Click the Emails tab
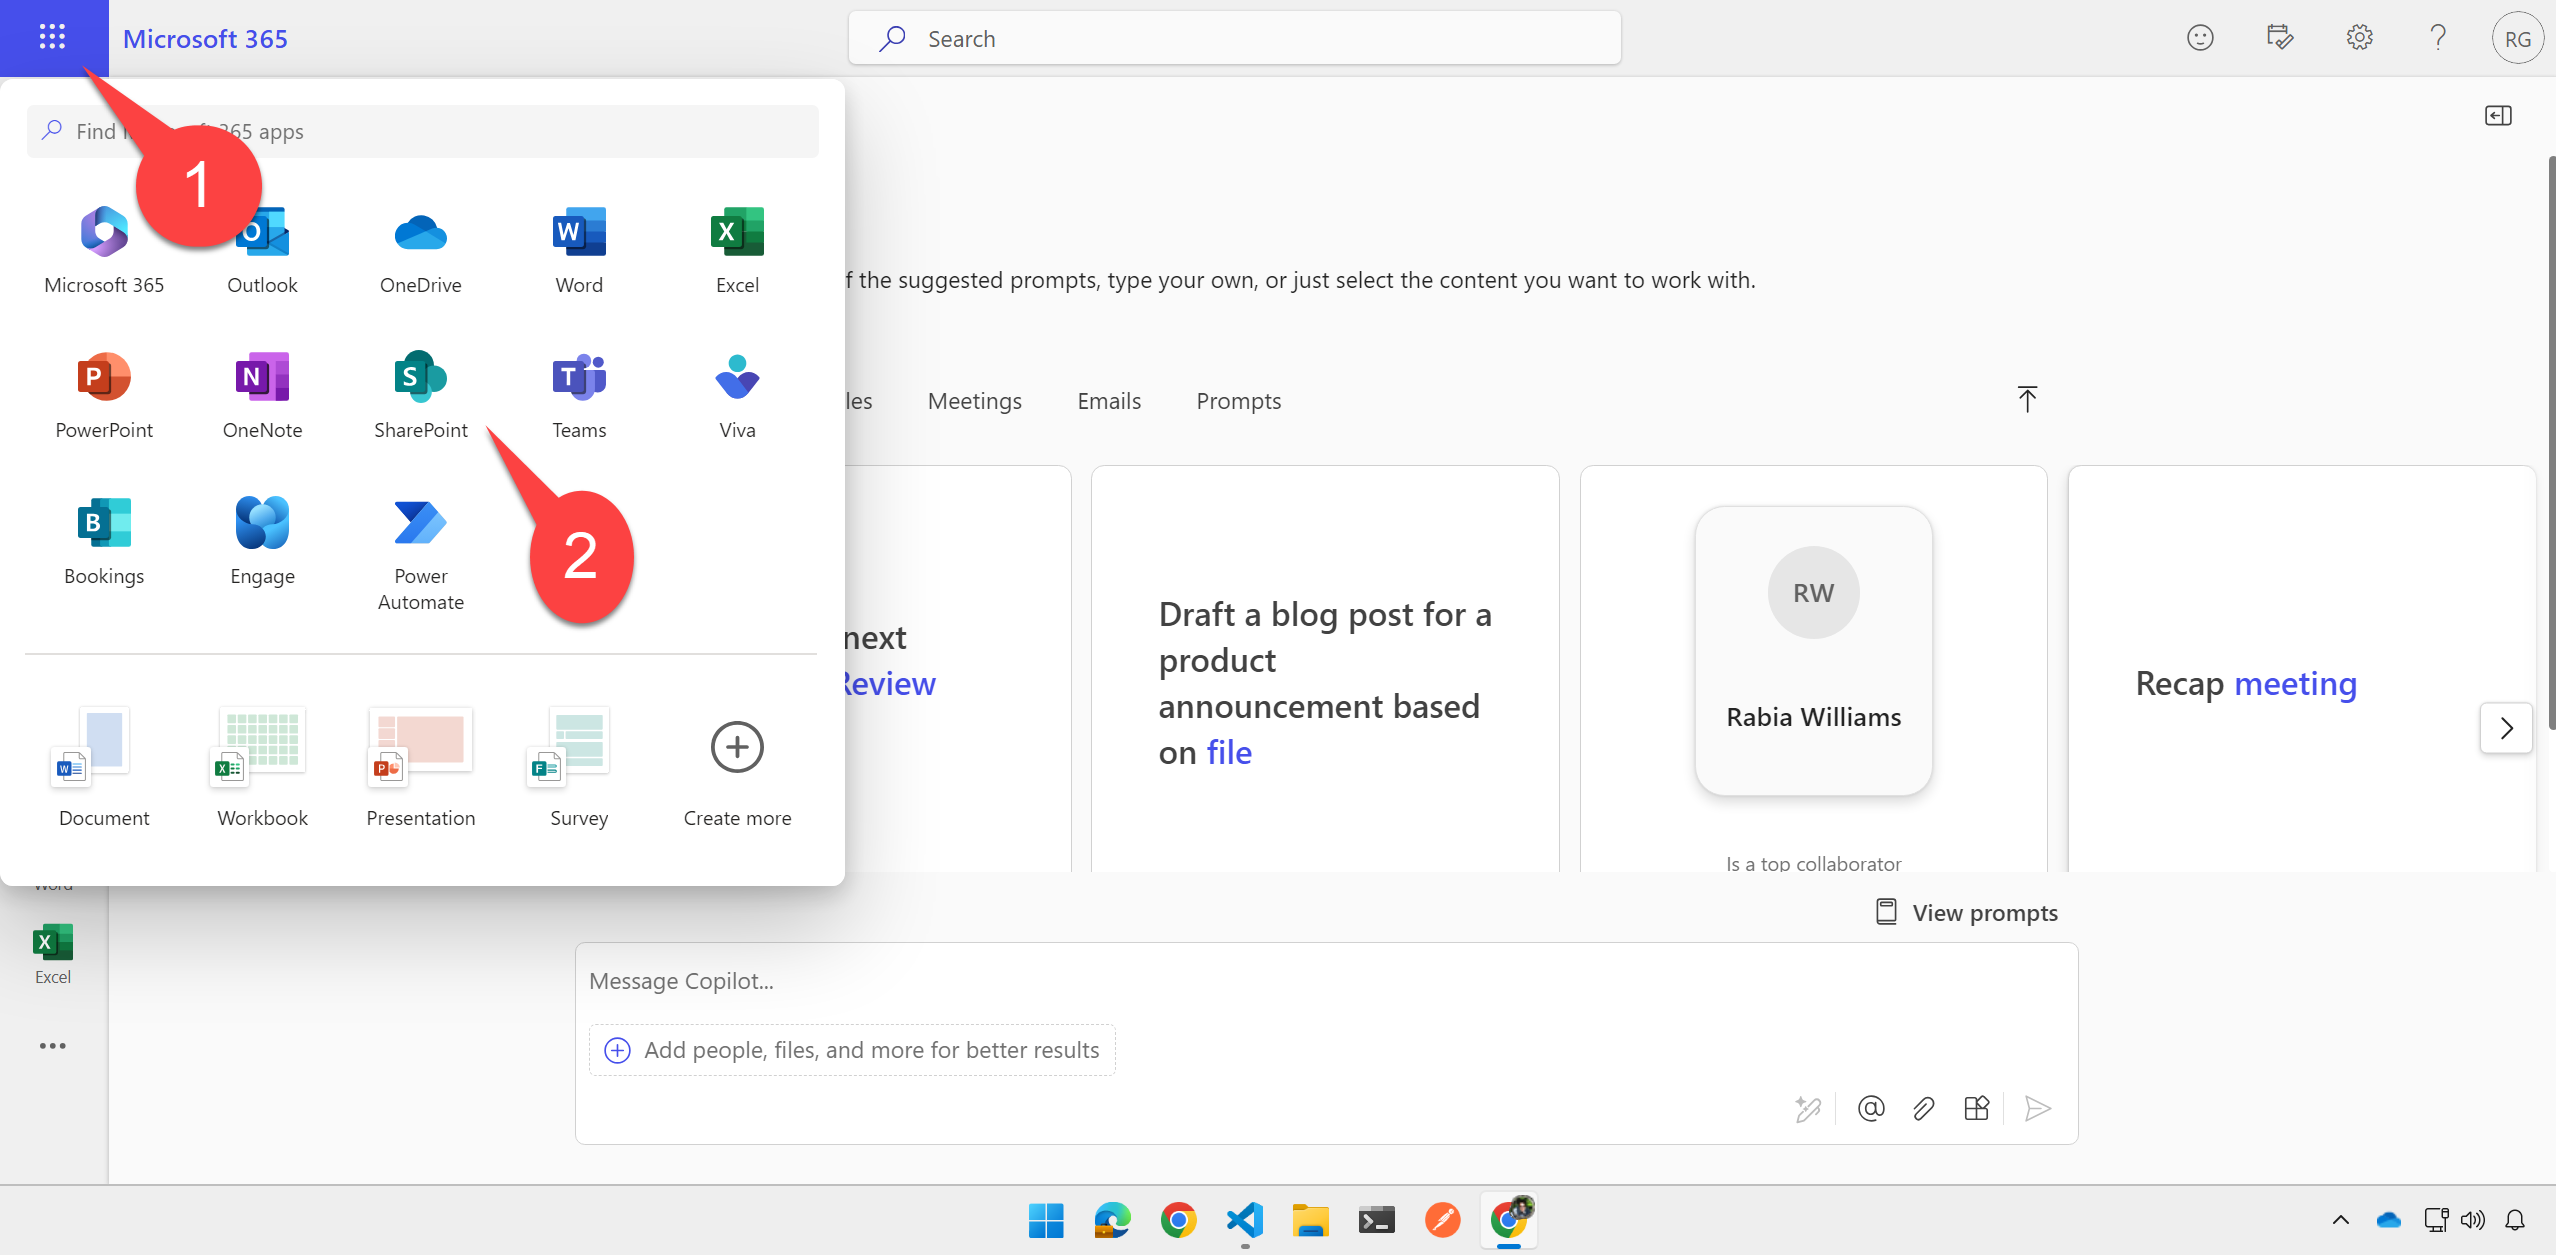This screenshot has height=1255, width=2556. pos(1108,398)
